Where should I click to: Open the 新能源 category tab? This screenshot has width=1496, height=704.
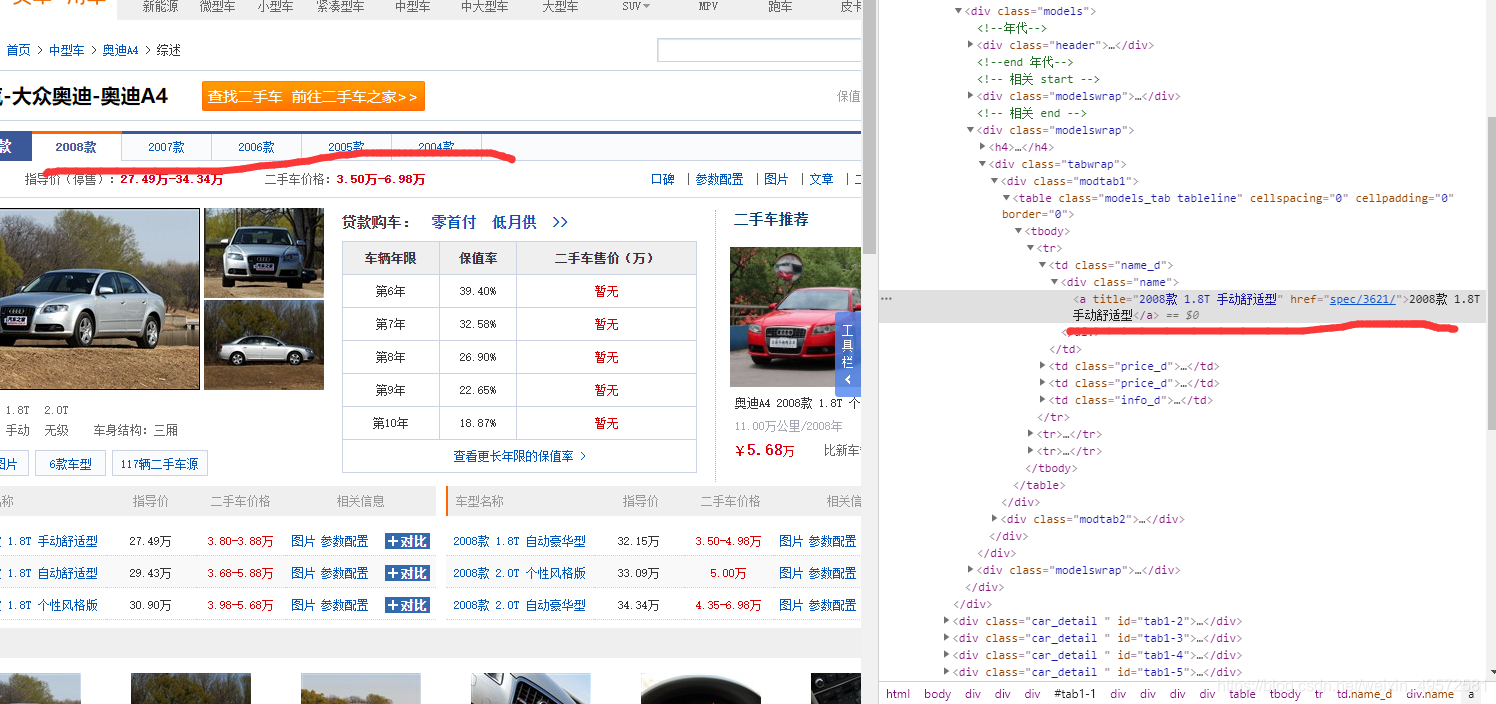(161, 7)
